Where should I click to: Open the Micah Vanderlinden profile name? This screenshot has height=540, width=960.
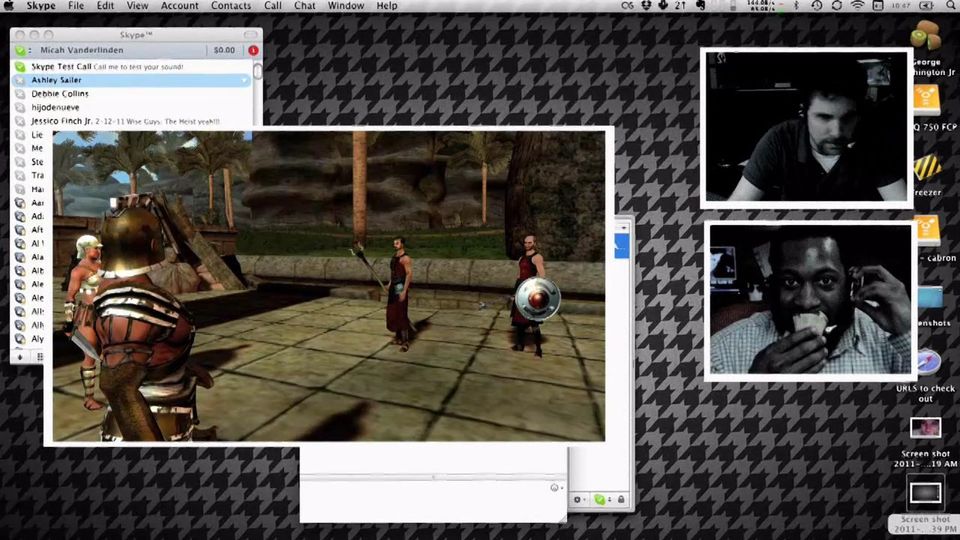(81, 50)
